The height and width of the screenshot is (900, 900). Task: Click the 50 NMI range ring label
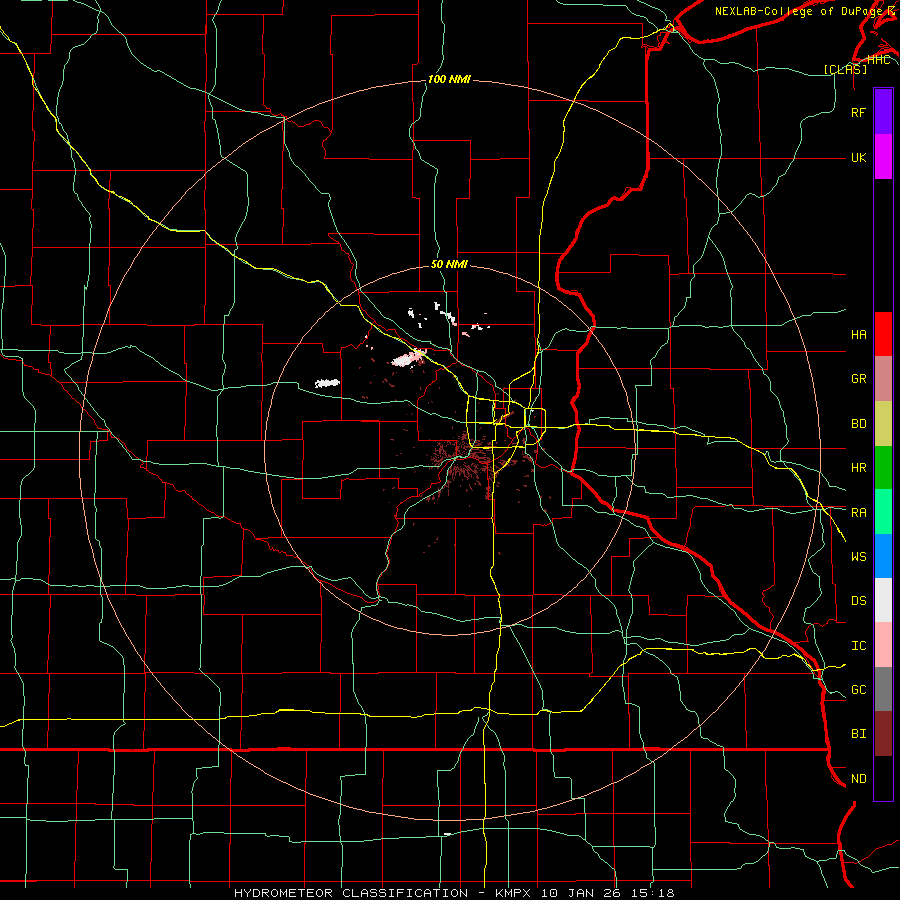[x=449, y=264]
